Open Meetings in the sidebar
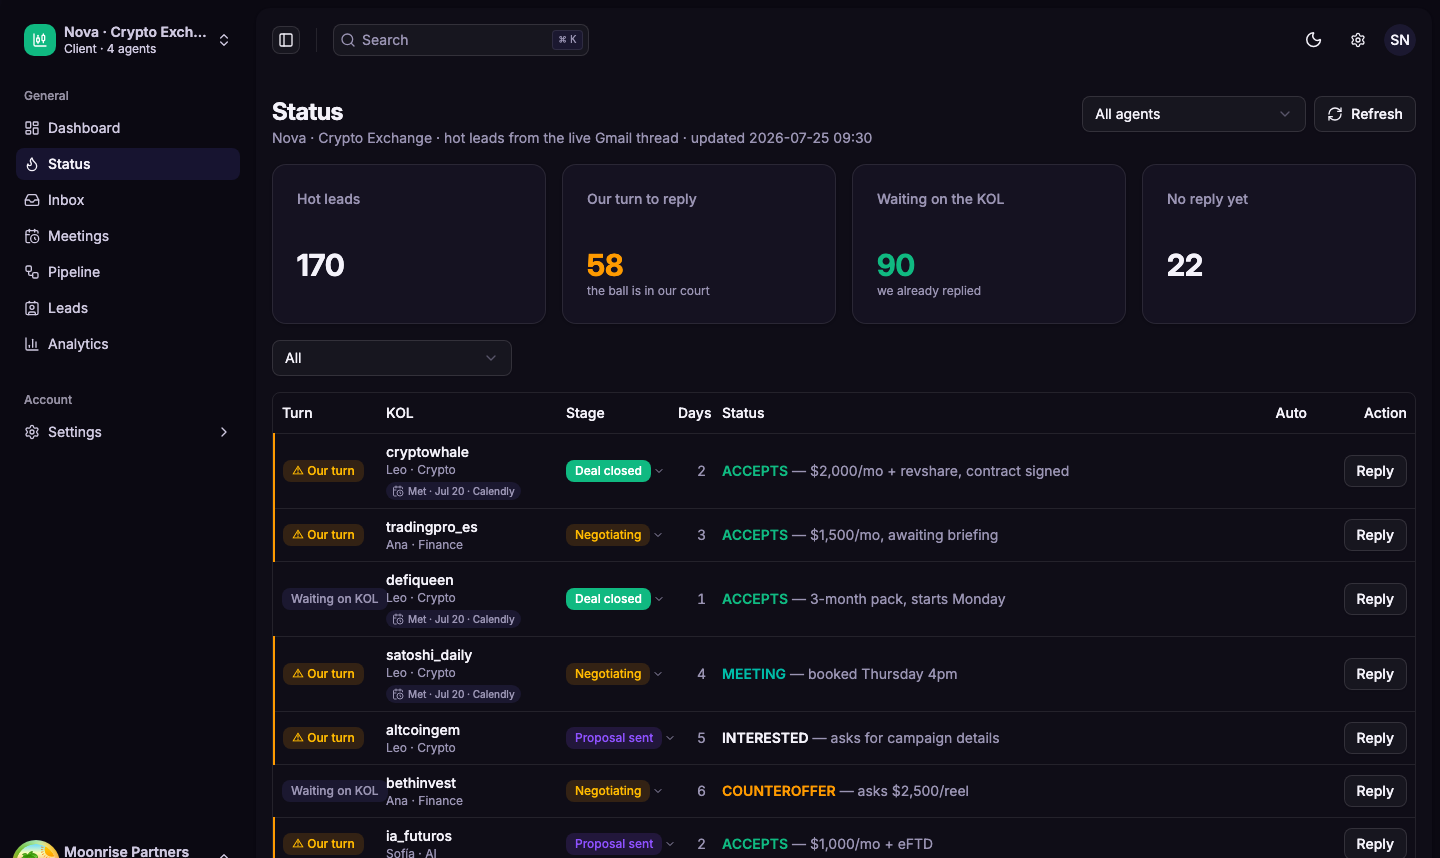The width and height of the screenshot is (1440, 858). (128, 236)
